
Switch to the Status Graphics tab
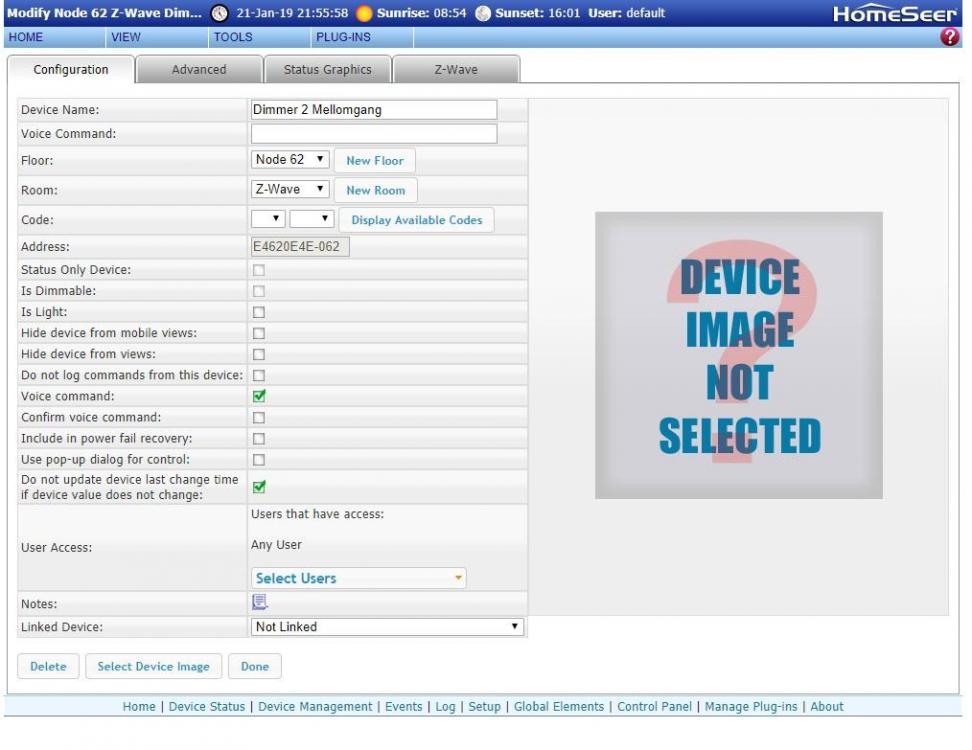click(327, 70)
